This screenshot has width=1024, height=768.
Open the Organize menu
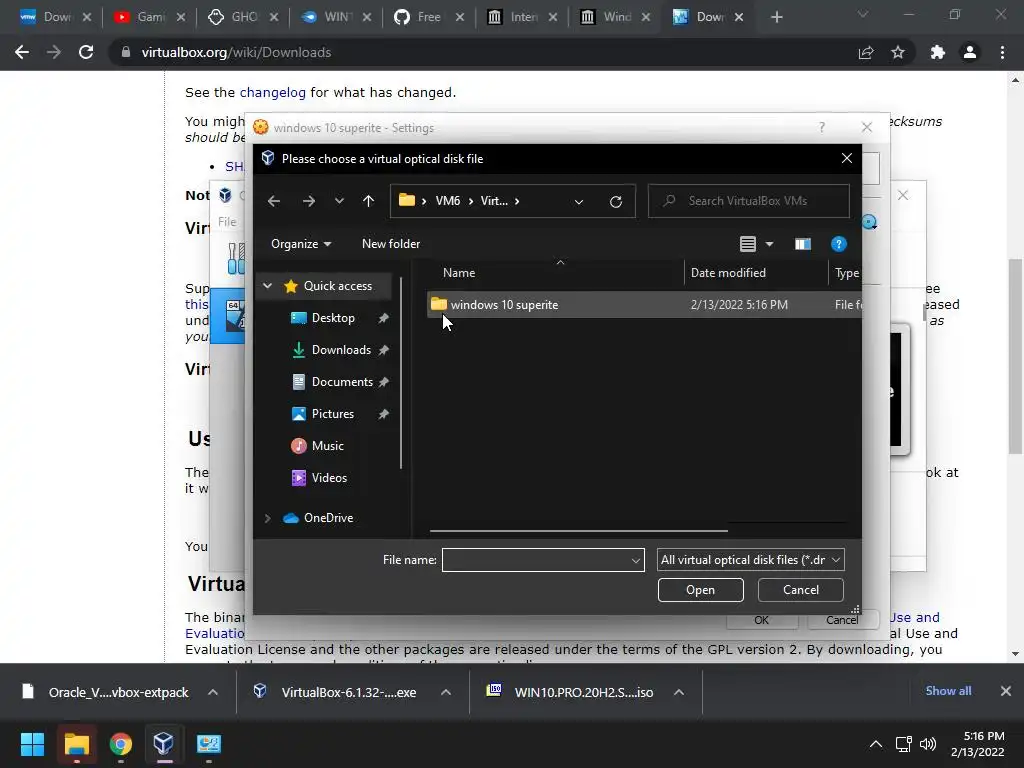coord(301,244)
